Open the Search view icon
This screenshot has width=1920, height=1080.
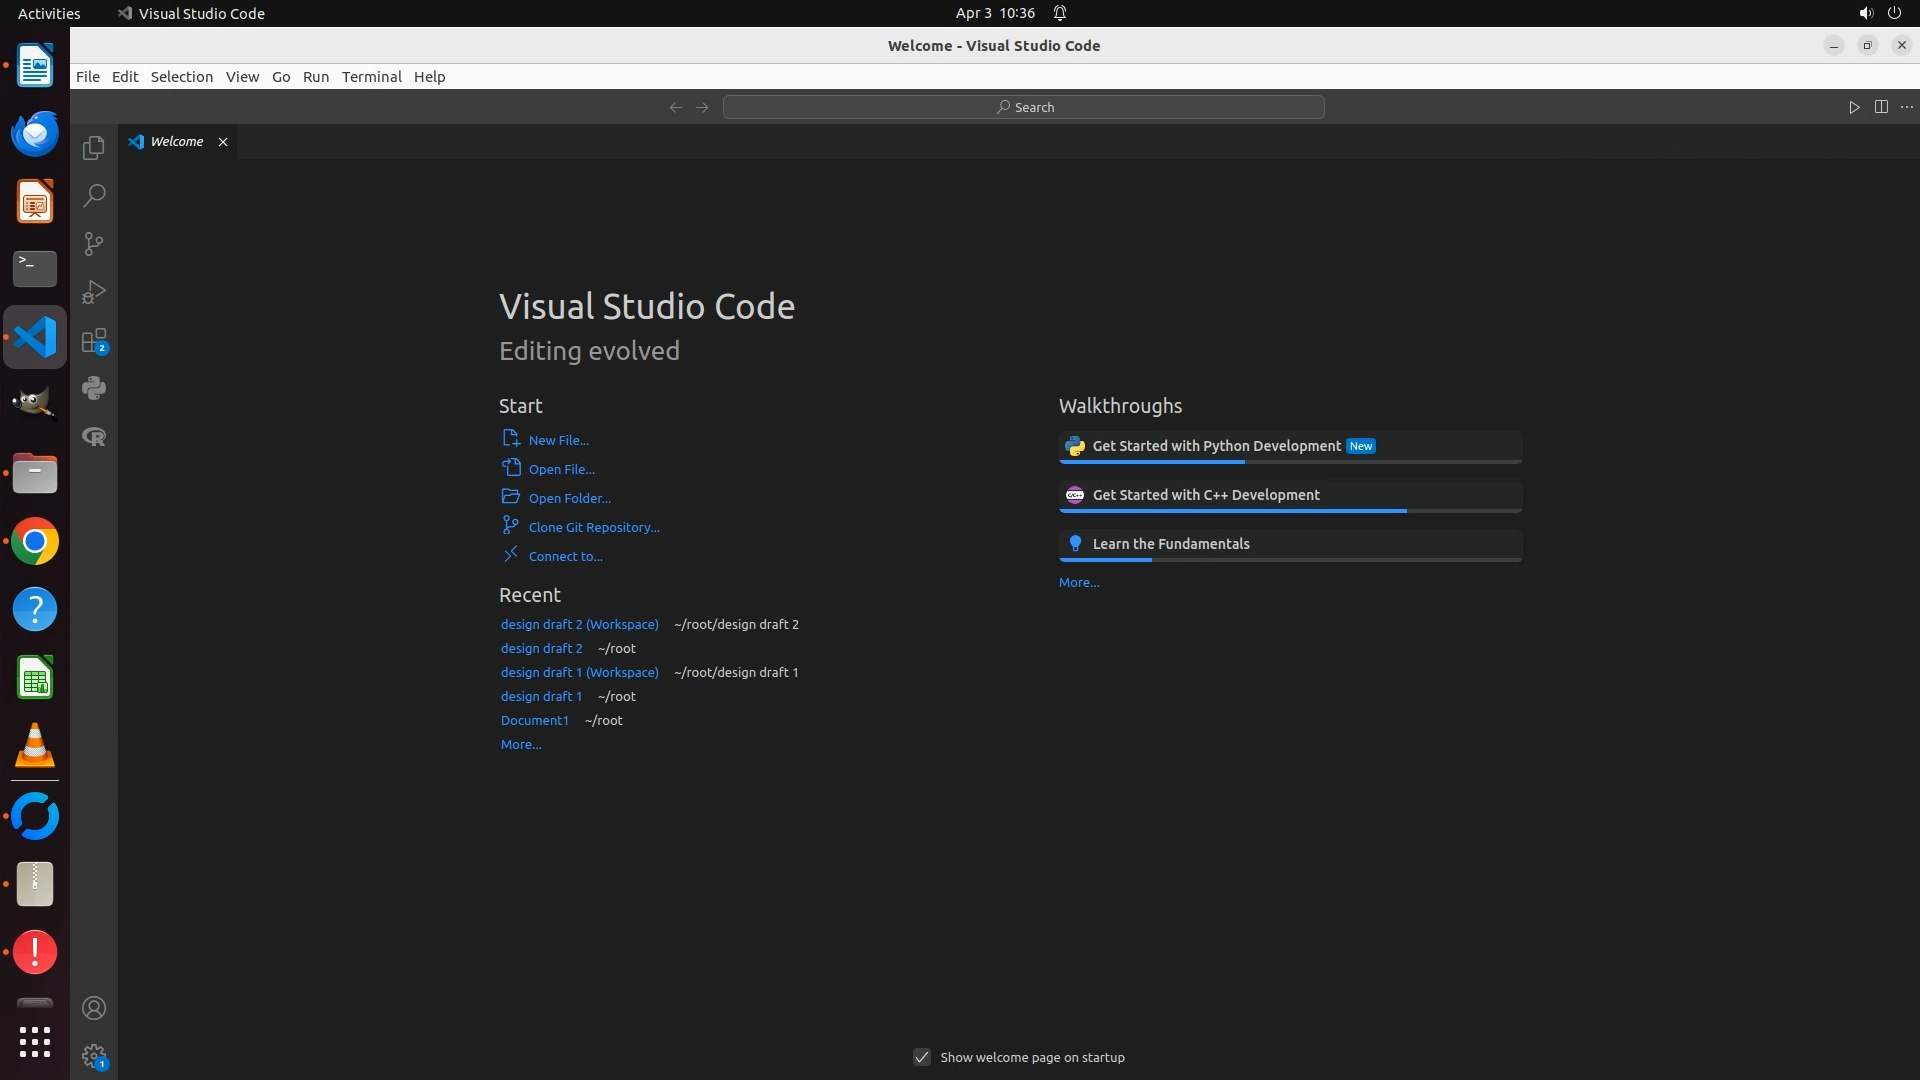[x=94, y=196]
